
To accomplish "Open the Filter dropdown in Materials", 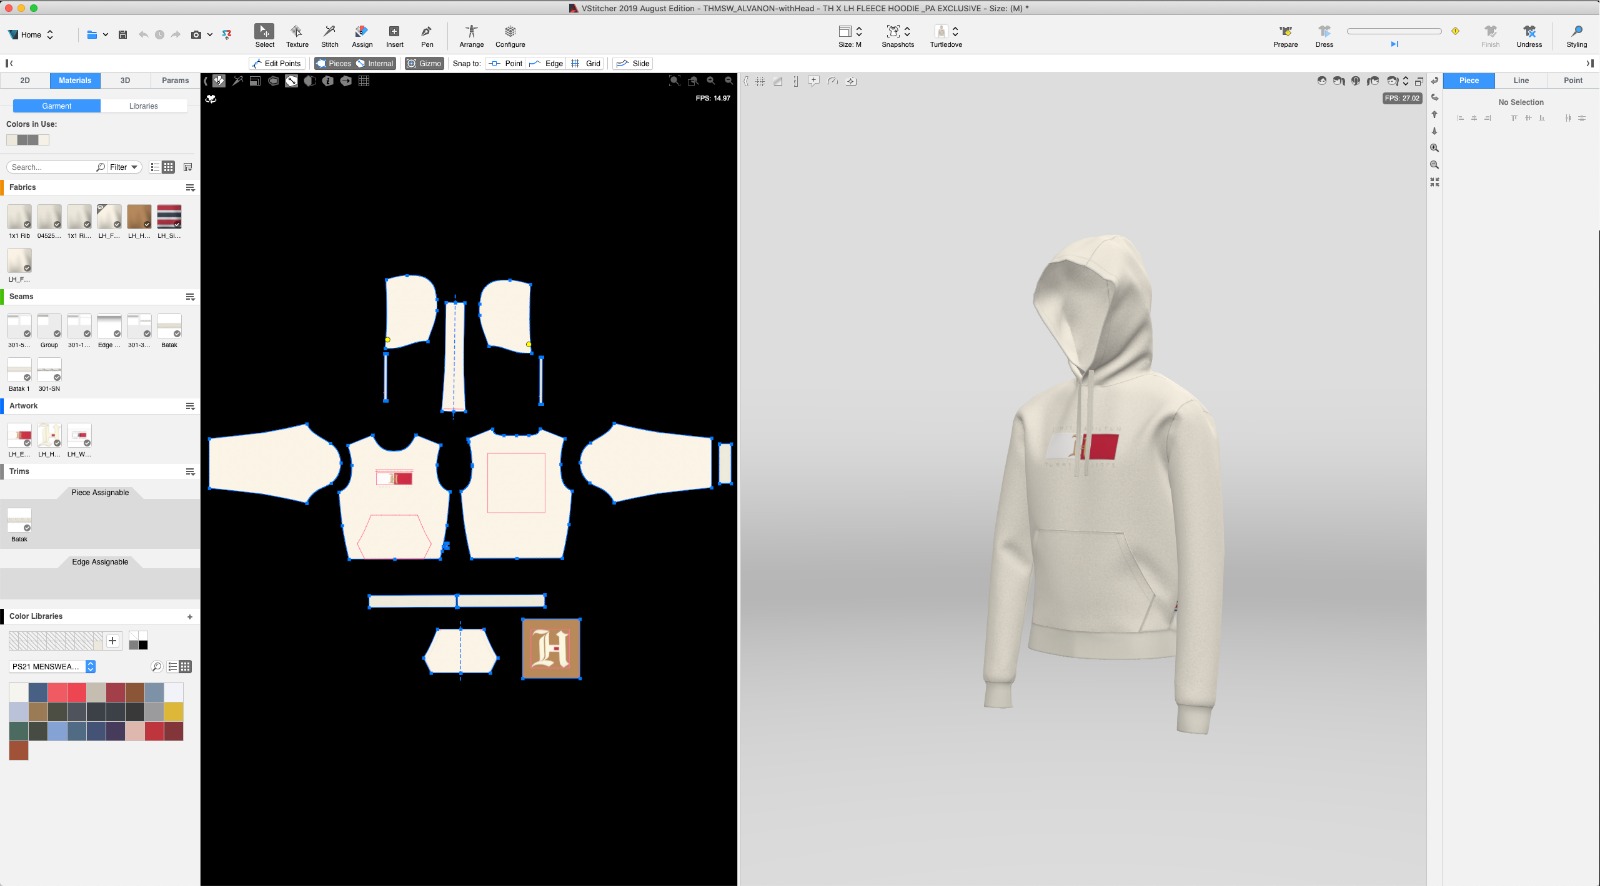I will point(124,167).
